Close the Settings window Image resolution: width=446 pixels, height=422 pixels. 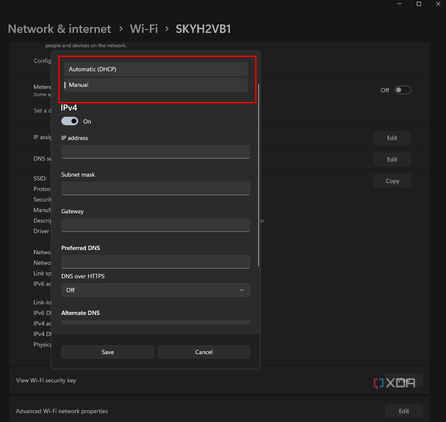point(438,4)
